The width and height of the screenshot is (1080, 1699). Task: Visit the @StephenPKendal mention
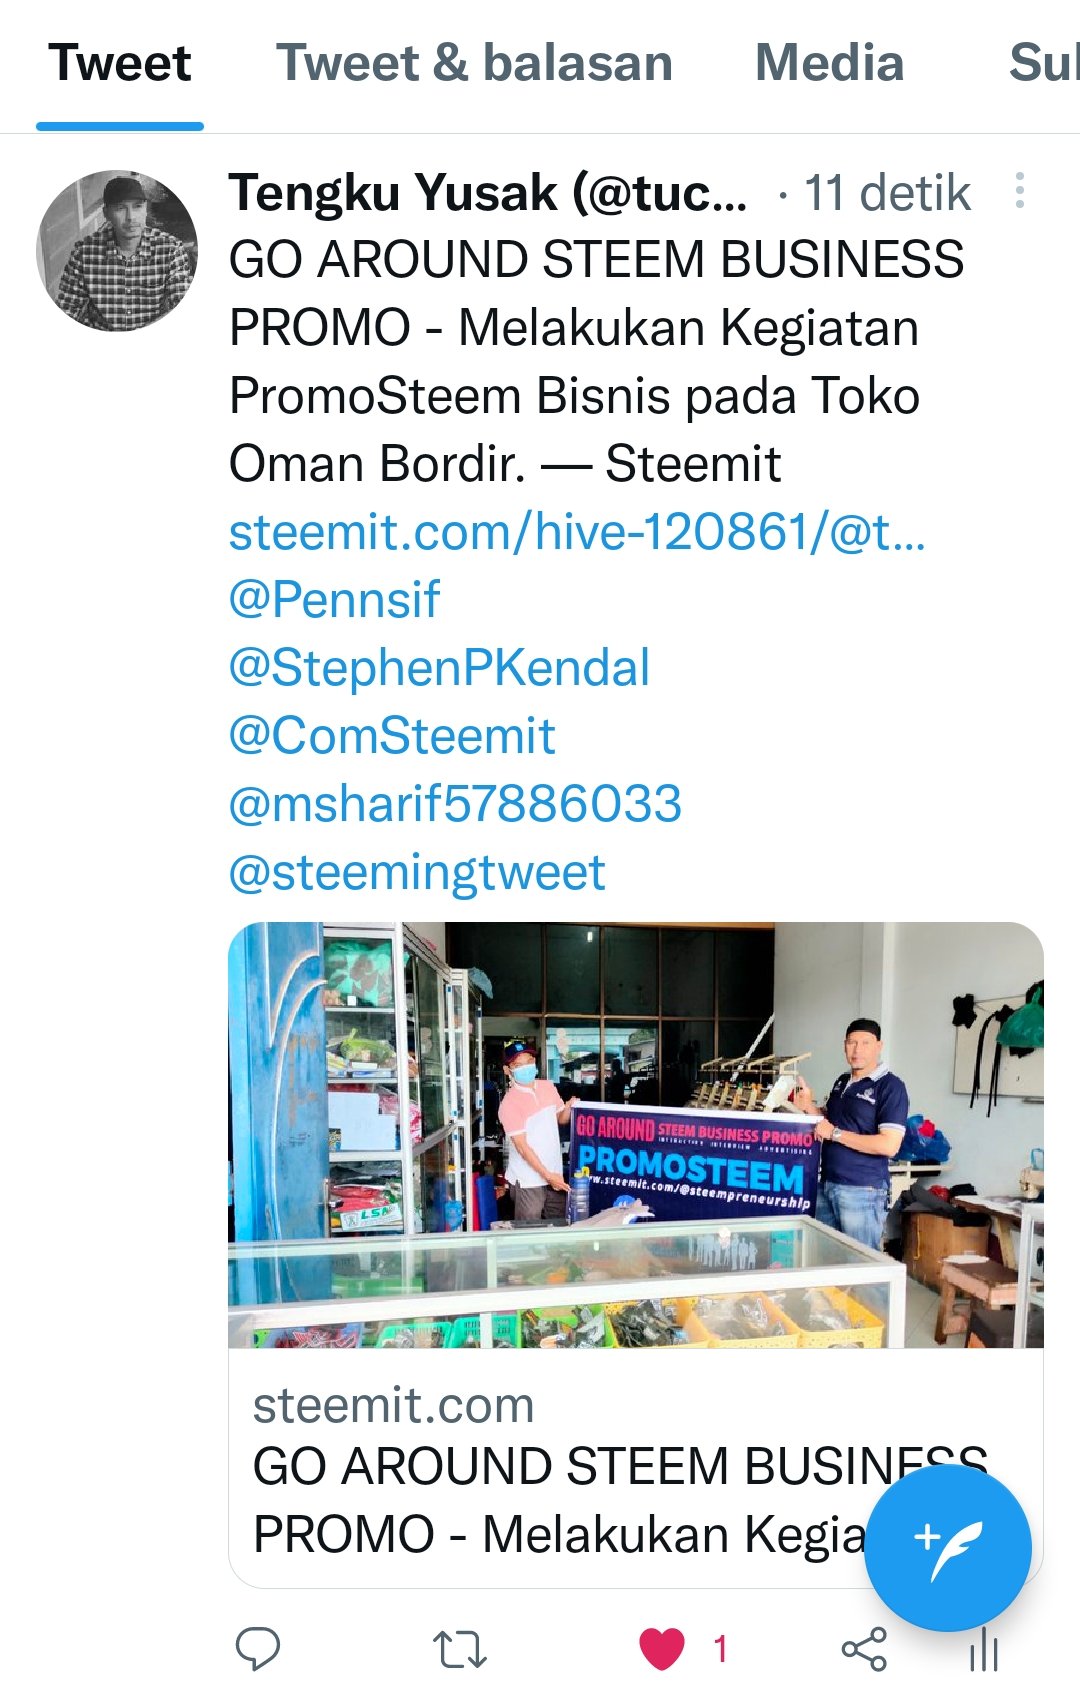pos(439,667)
